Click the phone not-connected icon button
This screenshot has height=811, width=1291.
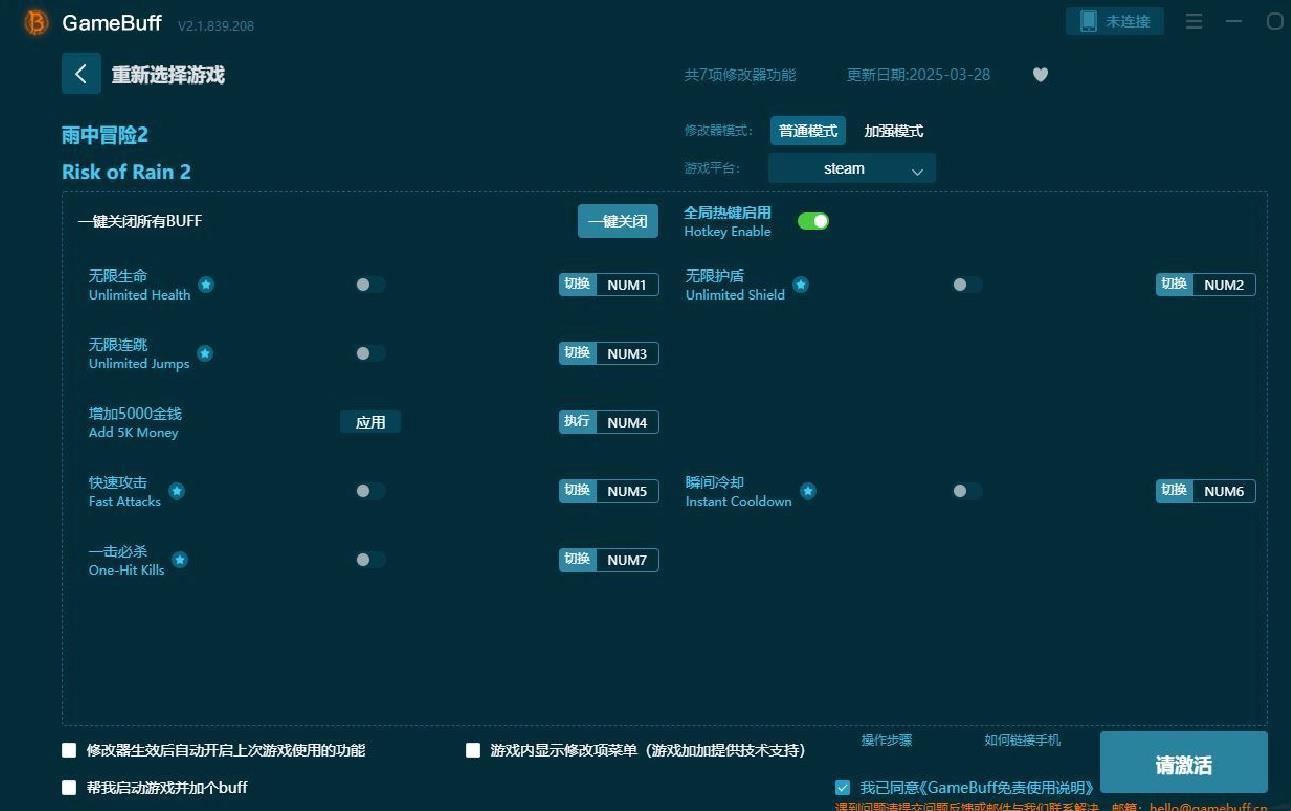(1115, 21)
